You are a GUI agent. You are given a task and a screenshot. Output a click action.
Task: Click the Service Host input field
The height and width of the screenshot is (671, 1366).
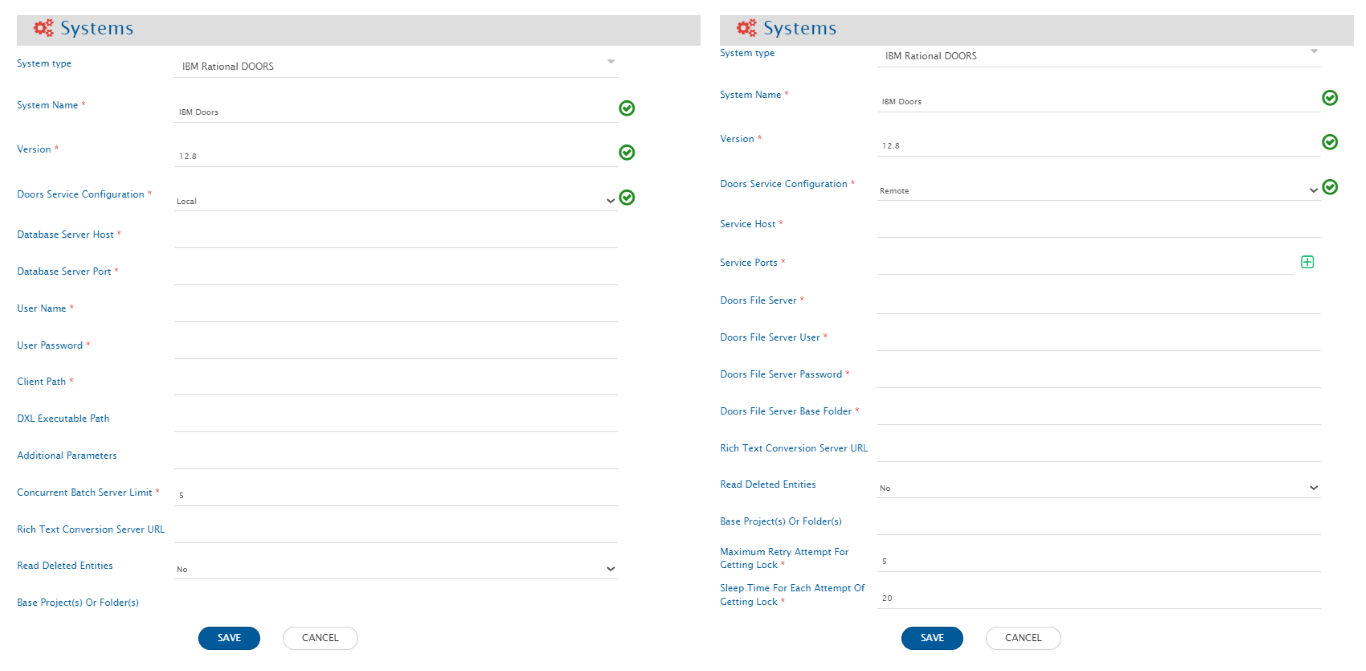[x=1098, y=226]
